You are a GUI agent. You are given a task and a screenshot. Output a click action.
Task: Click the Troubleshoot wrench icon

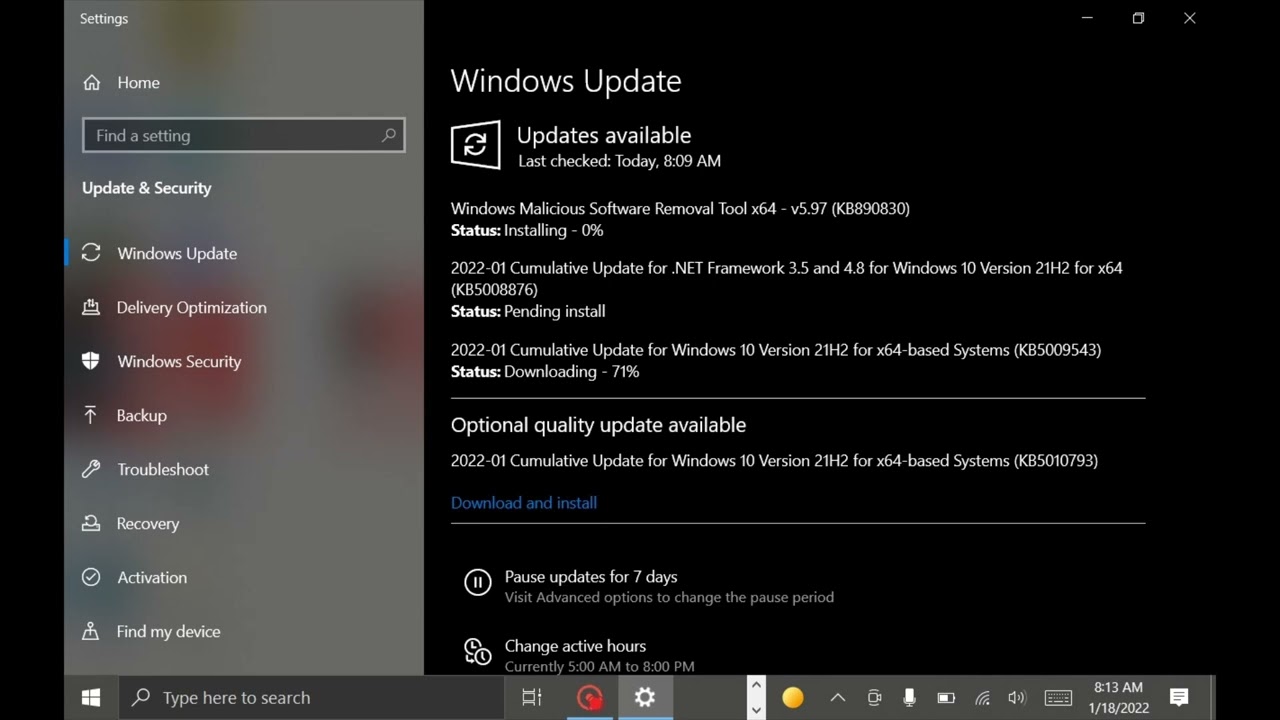tap(91, 469)
